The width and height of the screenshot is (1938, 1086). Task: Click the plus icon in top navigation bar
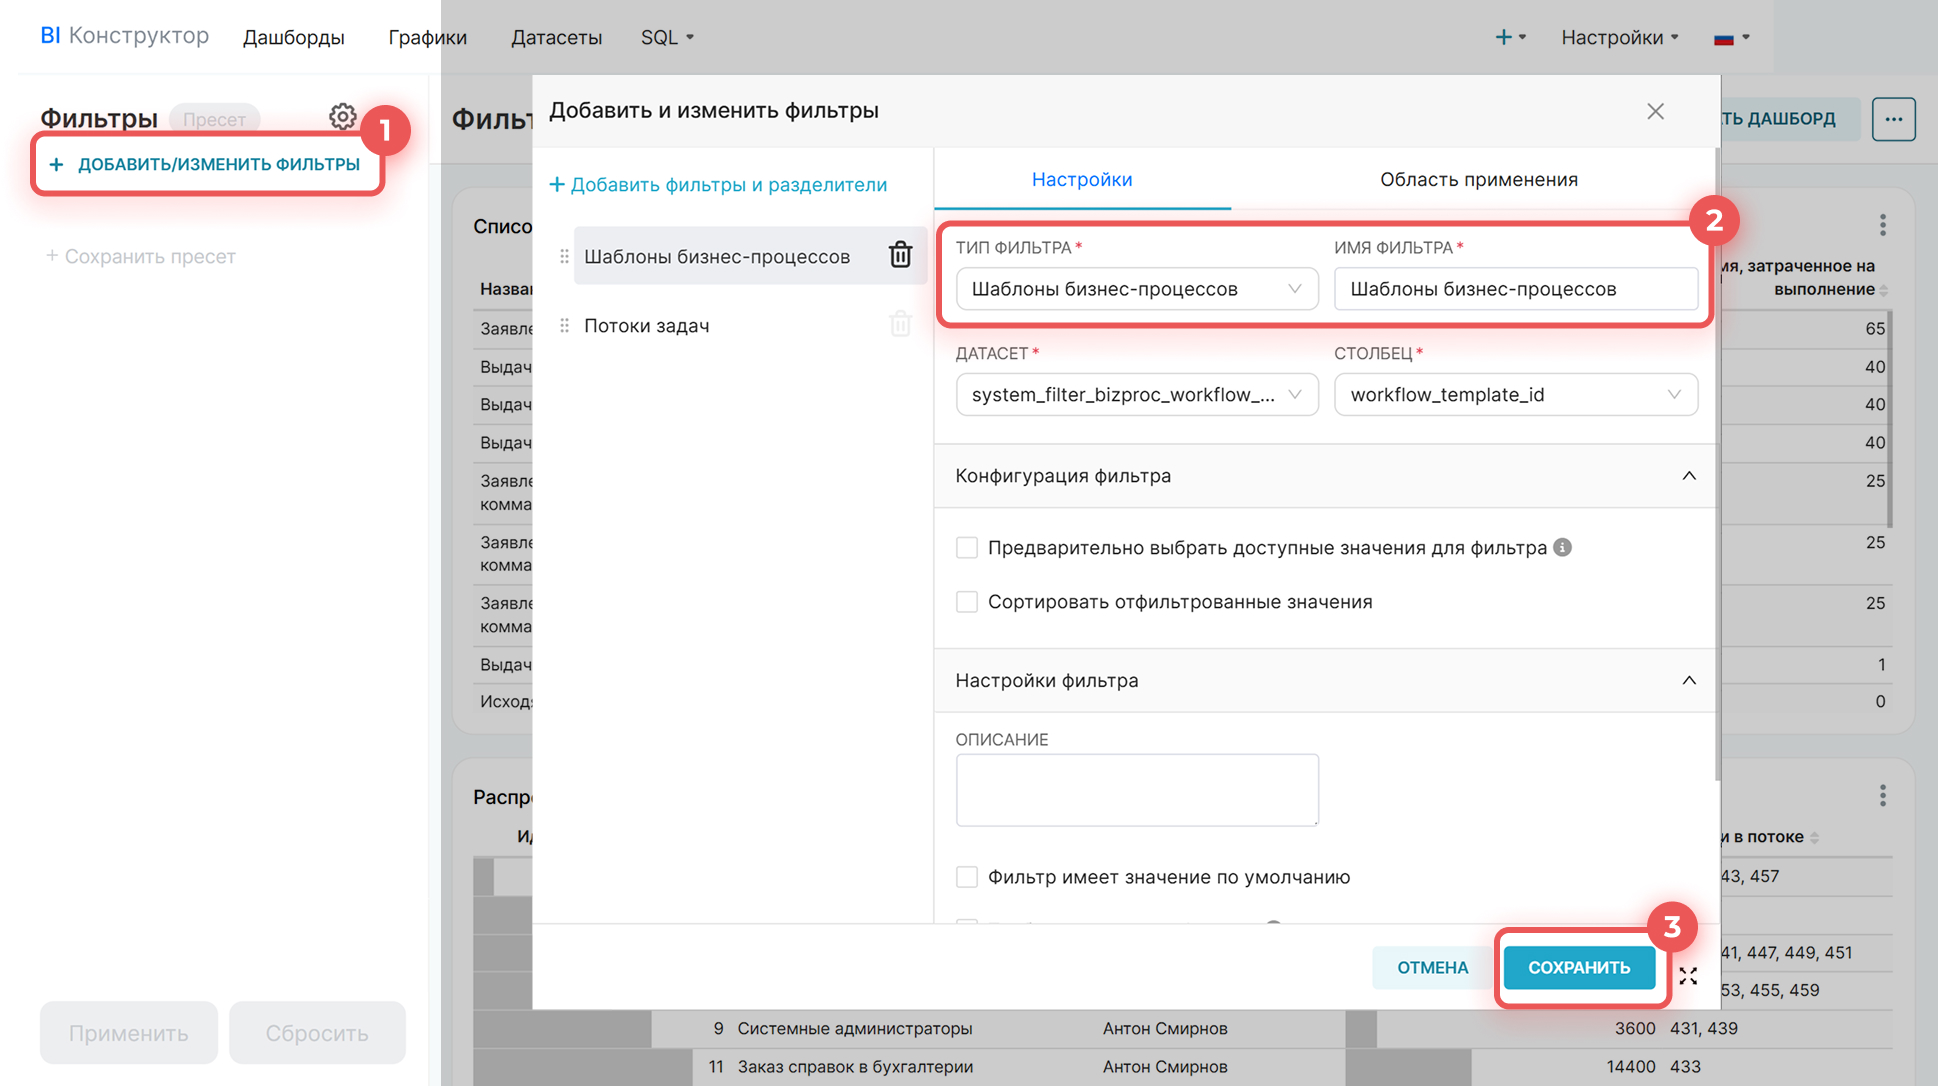[x=1503, y=37]
